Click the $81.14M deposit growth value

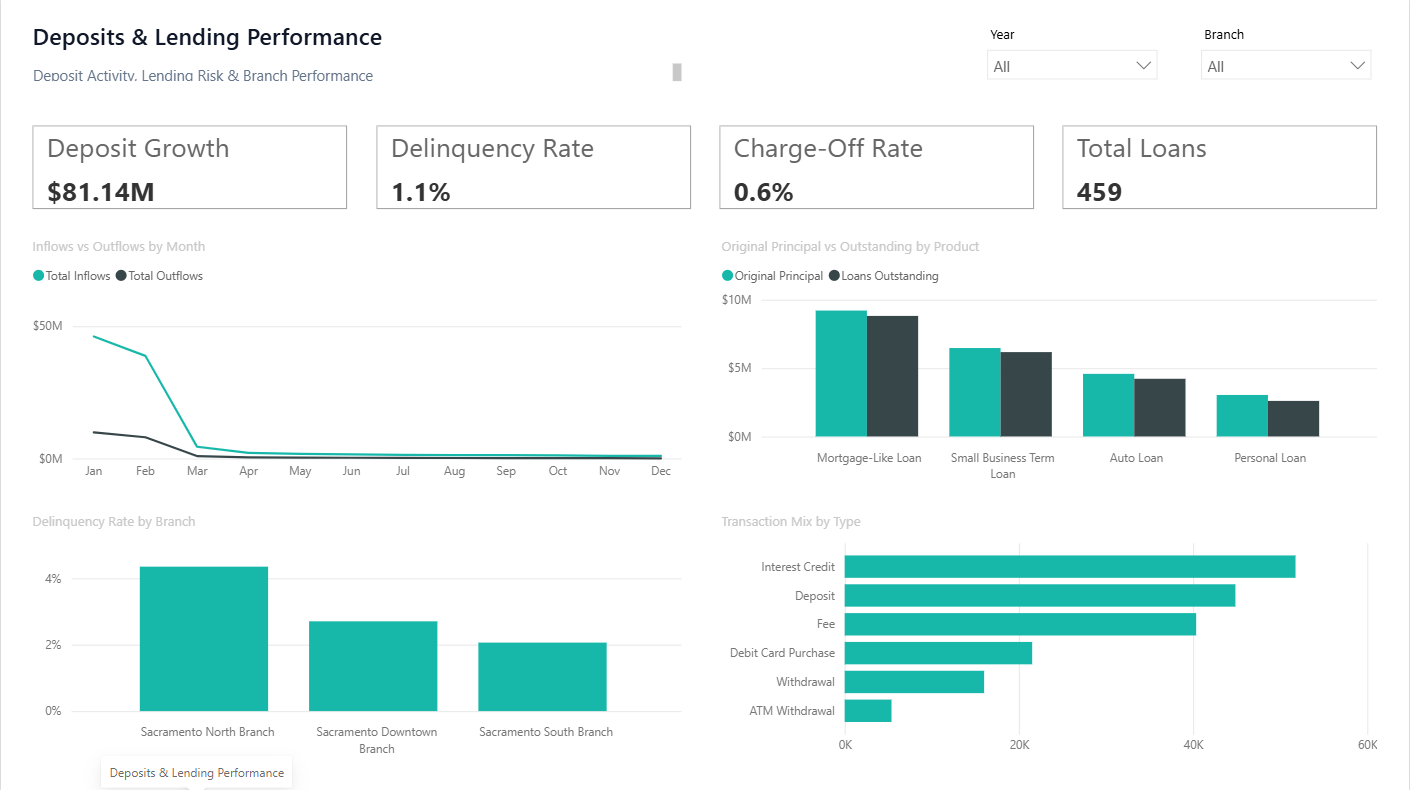tap(101, 192)
